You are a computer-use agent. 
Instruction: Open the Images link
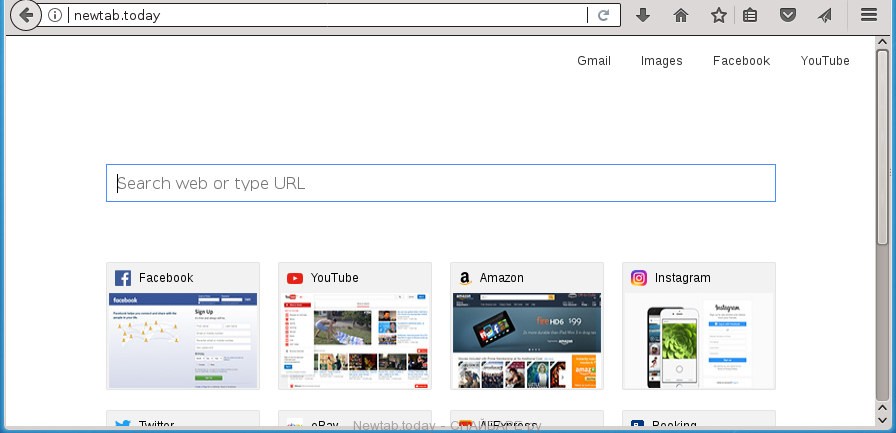[x=661, y=61]
